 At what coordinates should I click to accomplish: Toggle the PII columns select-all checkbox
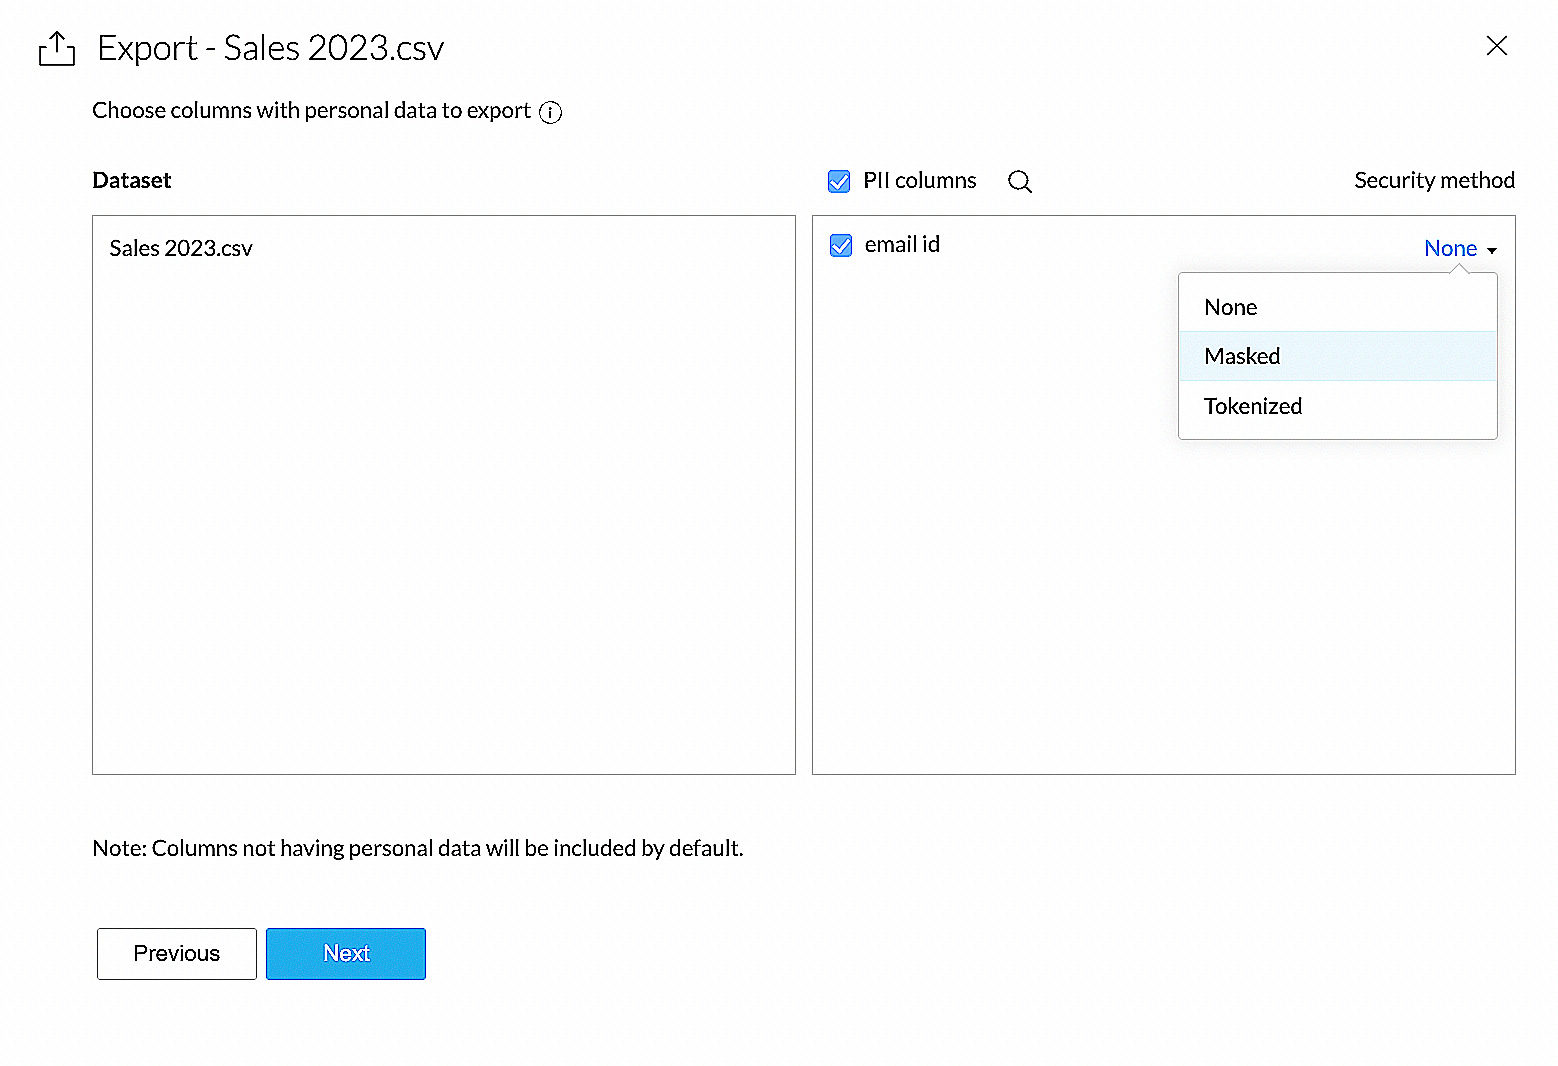pos(839,181)
